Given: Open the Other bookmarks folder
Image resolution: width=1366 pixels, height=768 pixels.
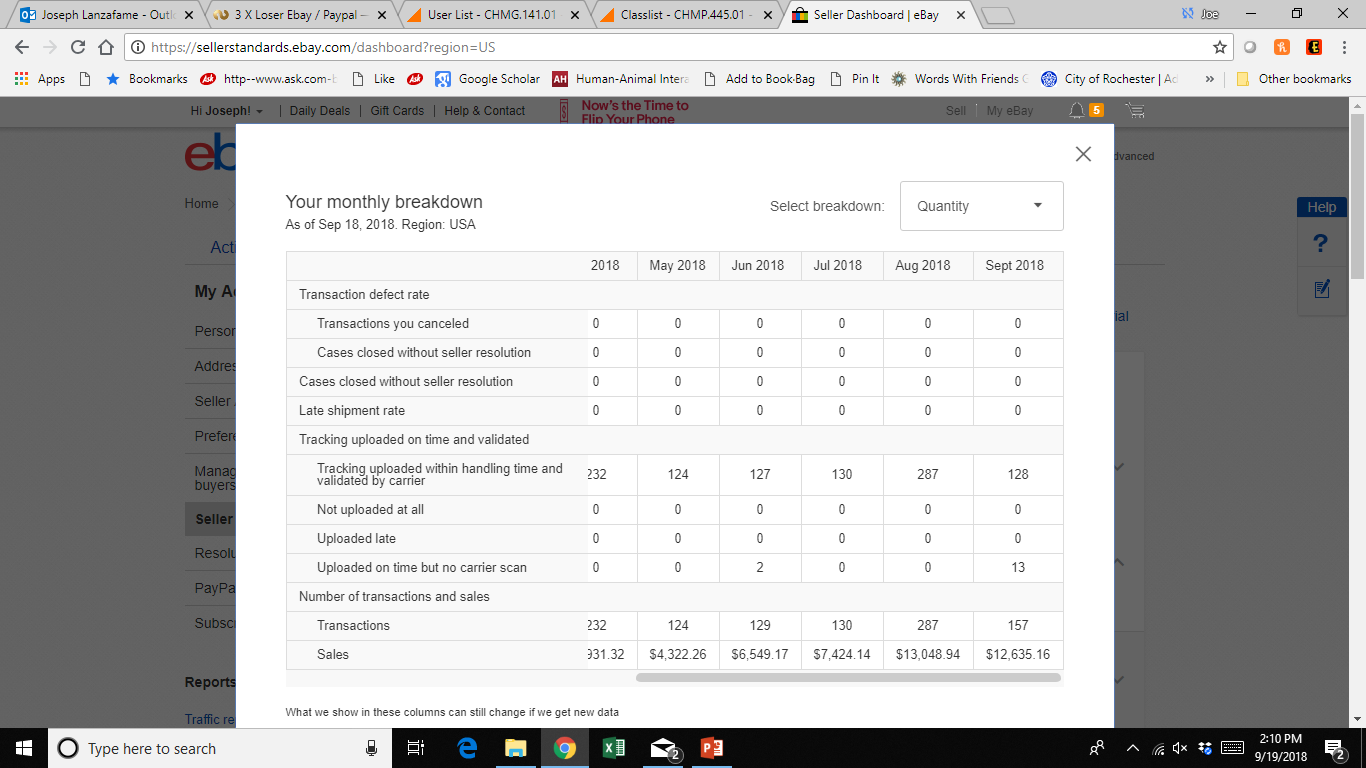Looking at the screenshot, I should pyautogui.click(x=1294, y=78).
